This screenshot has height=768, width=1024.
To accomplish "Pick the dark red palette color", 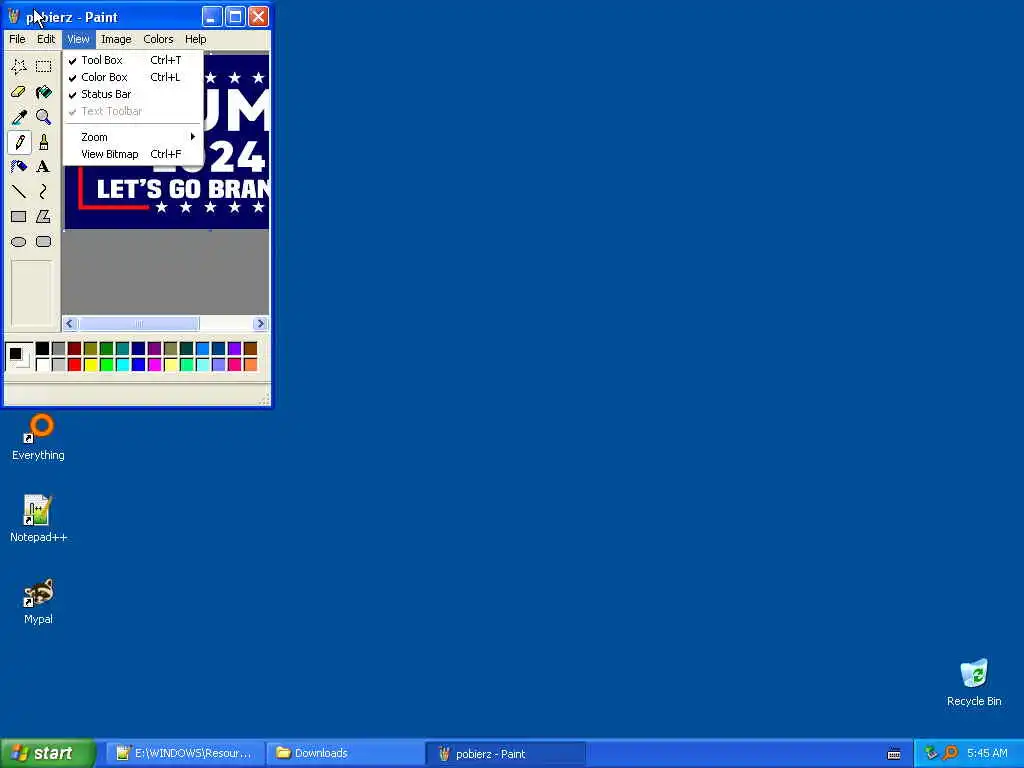I will click(74, 348).
